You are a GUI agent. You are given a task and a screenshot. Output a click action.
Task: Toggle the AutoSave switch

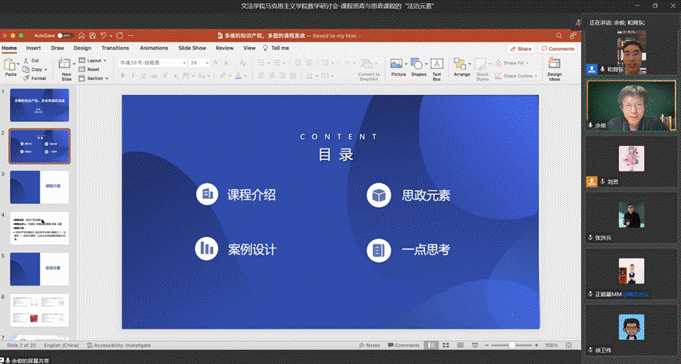point(65,36)
